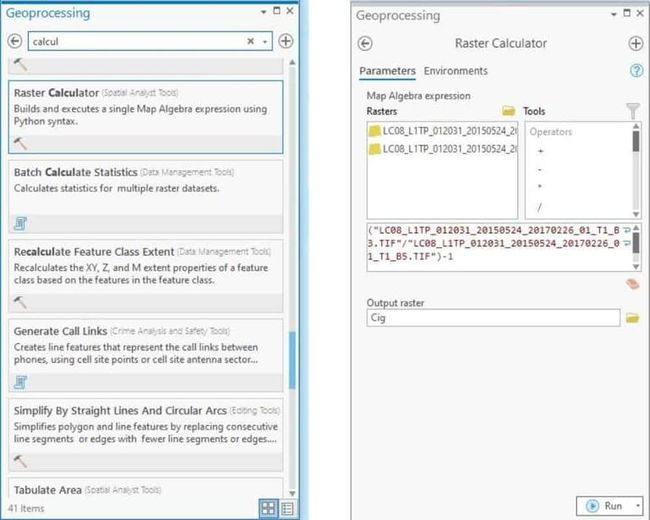Open Simplify By Straight Lines And Circular Arcs
This screenshot has height=520, width=650.
click(x=146, y=435)
